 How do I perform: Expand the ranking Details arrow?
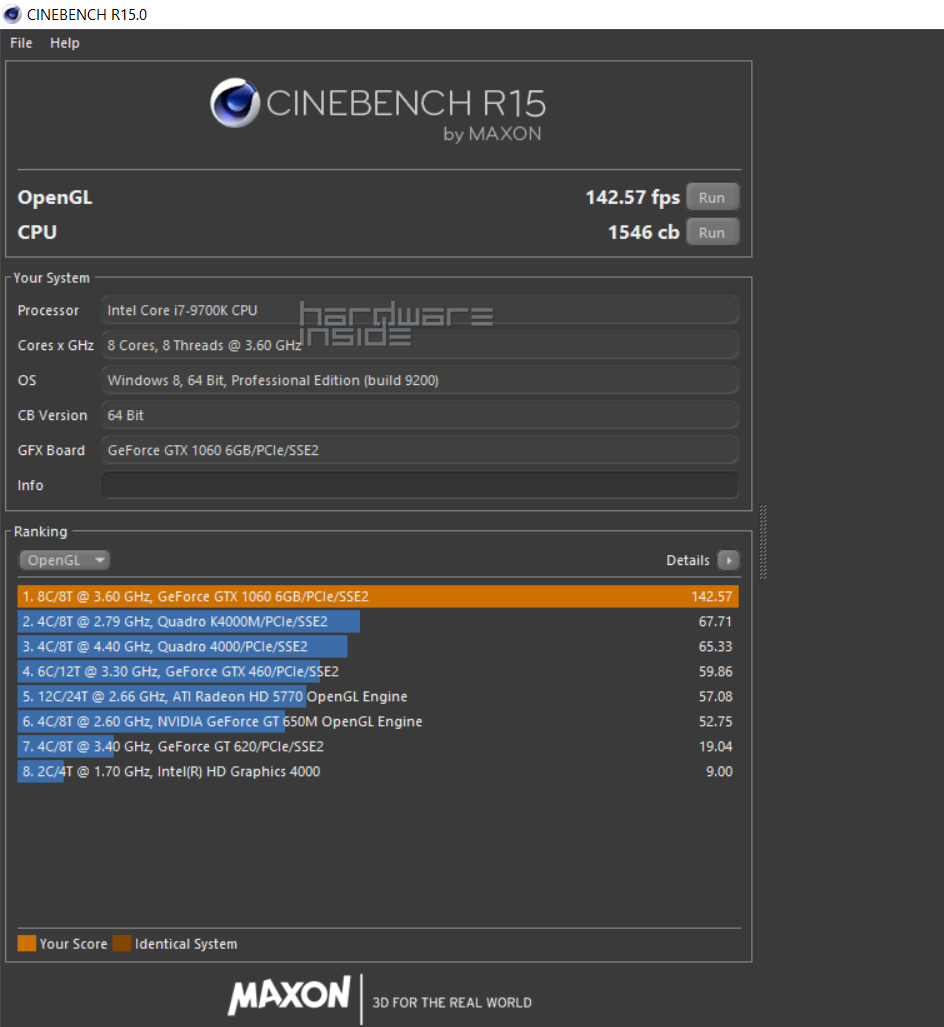728,561
